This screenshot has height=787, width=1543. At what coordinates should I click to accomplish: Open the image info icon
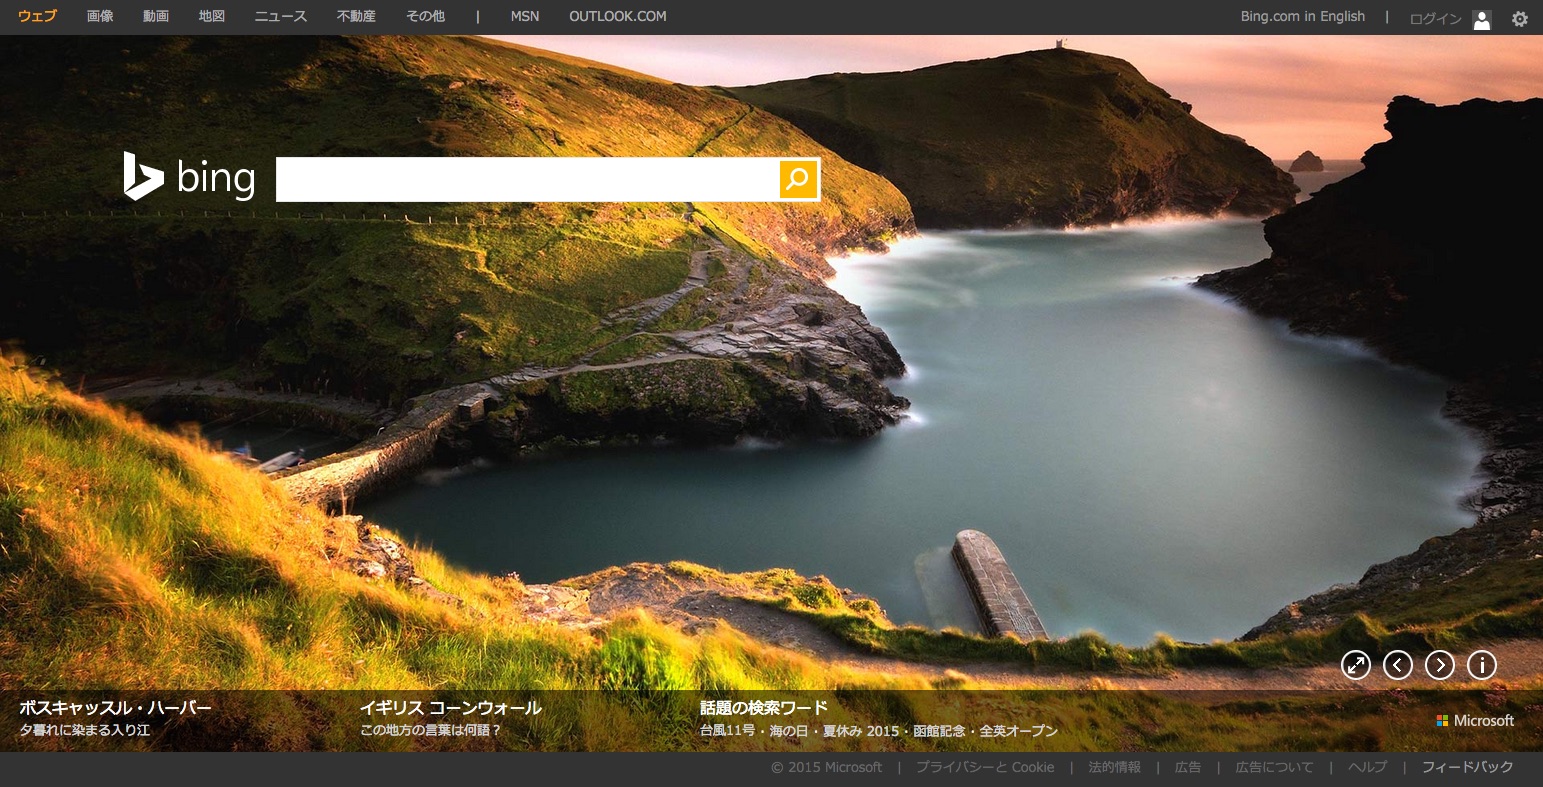click(x=1481, y=665)
